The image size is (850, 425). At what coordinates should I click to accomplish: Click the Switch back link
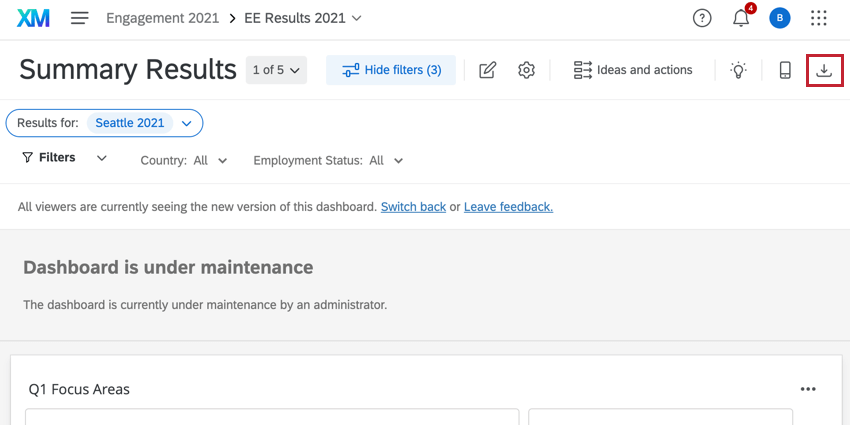[x=413, y=207]
